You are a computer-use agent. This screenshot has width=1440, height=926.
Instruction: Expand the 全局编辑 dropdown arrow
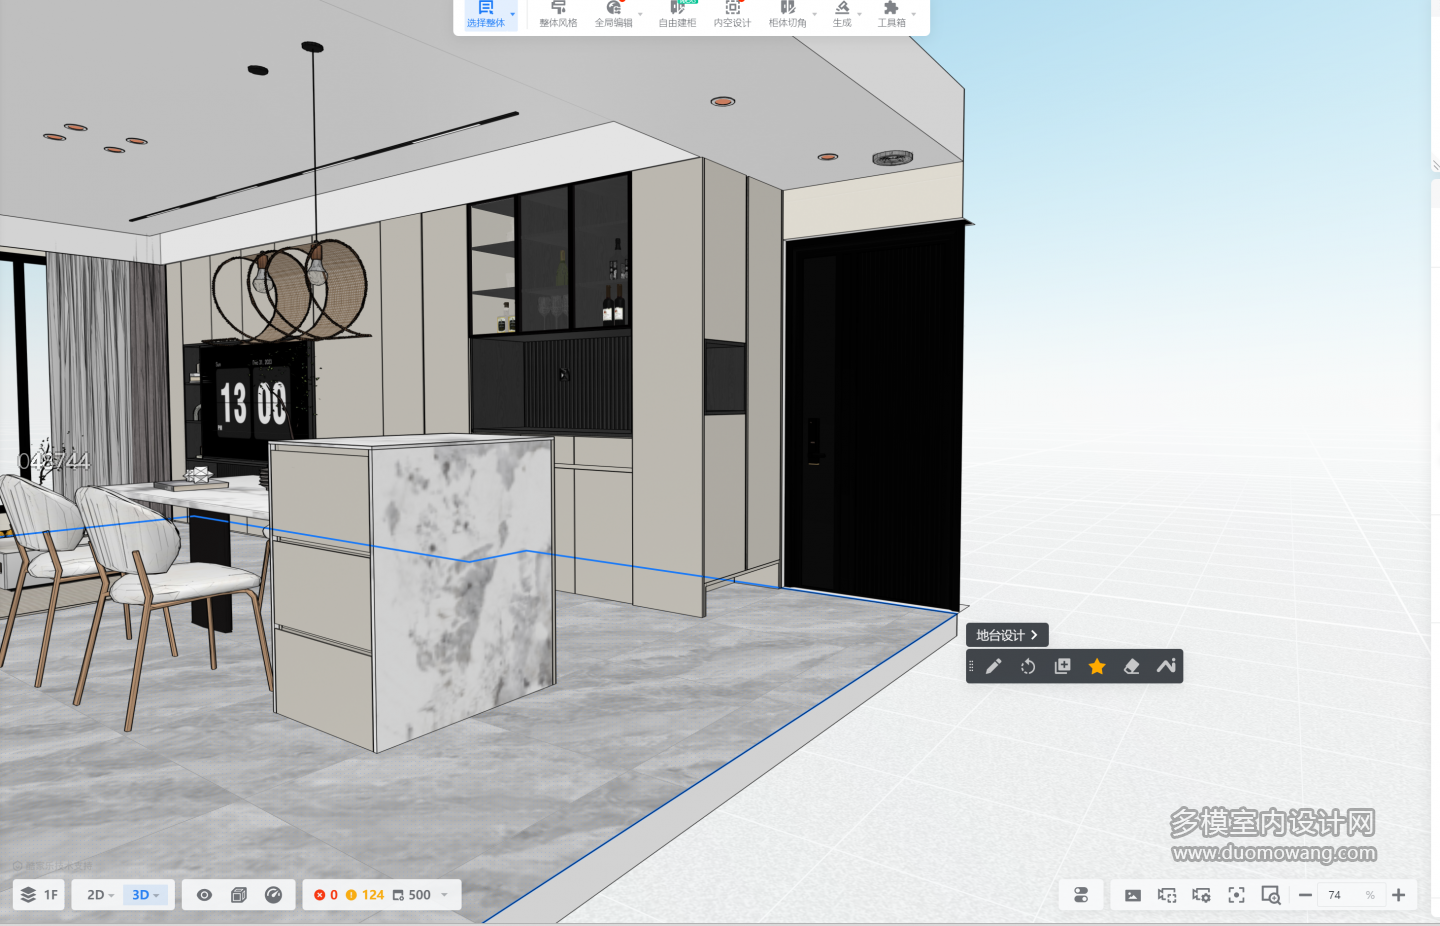[x=640, y=15]
